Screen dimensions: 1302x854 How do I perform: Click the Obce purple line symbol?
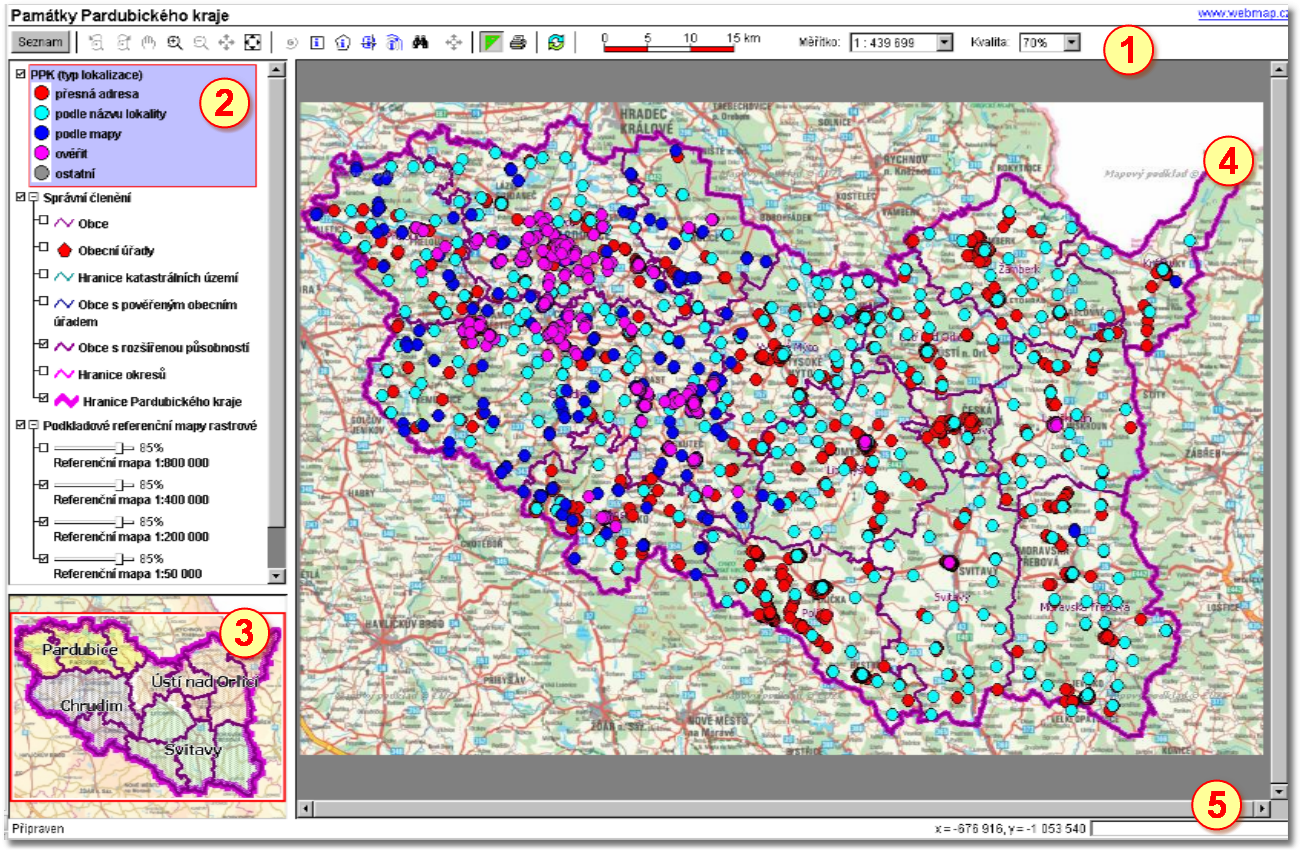click(63, 223)
